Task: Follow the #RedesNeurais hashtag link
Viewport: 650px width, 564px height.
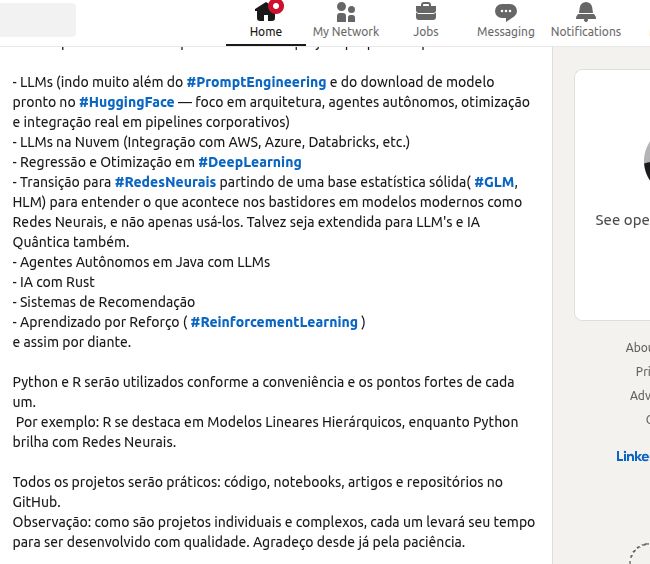Action: (165, 182)
